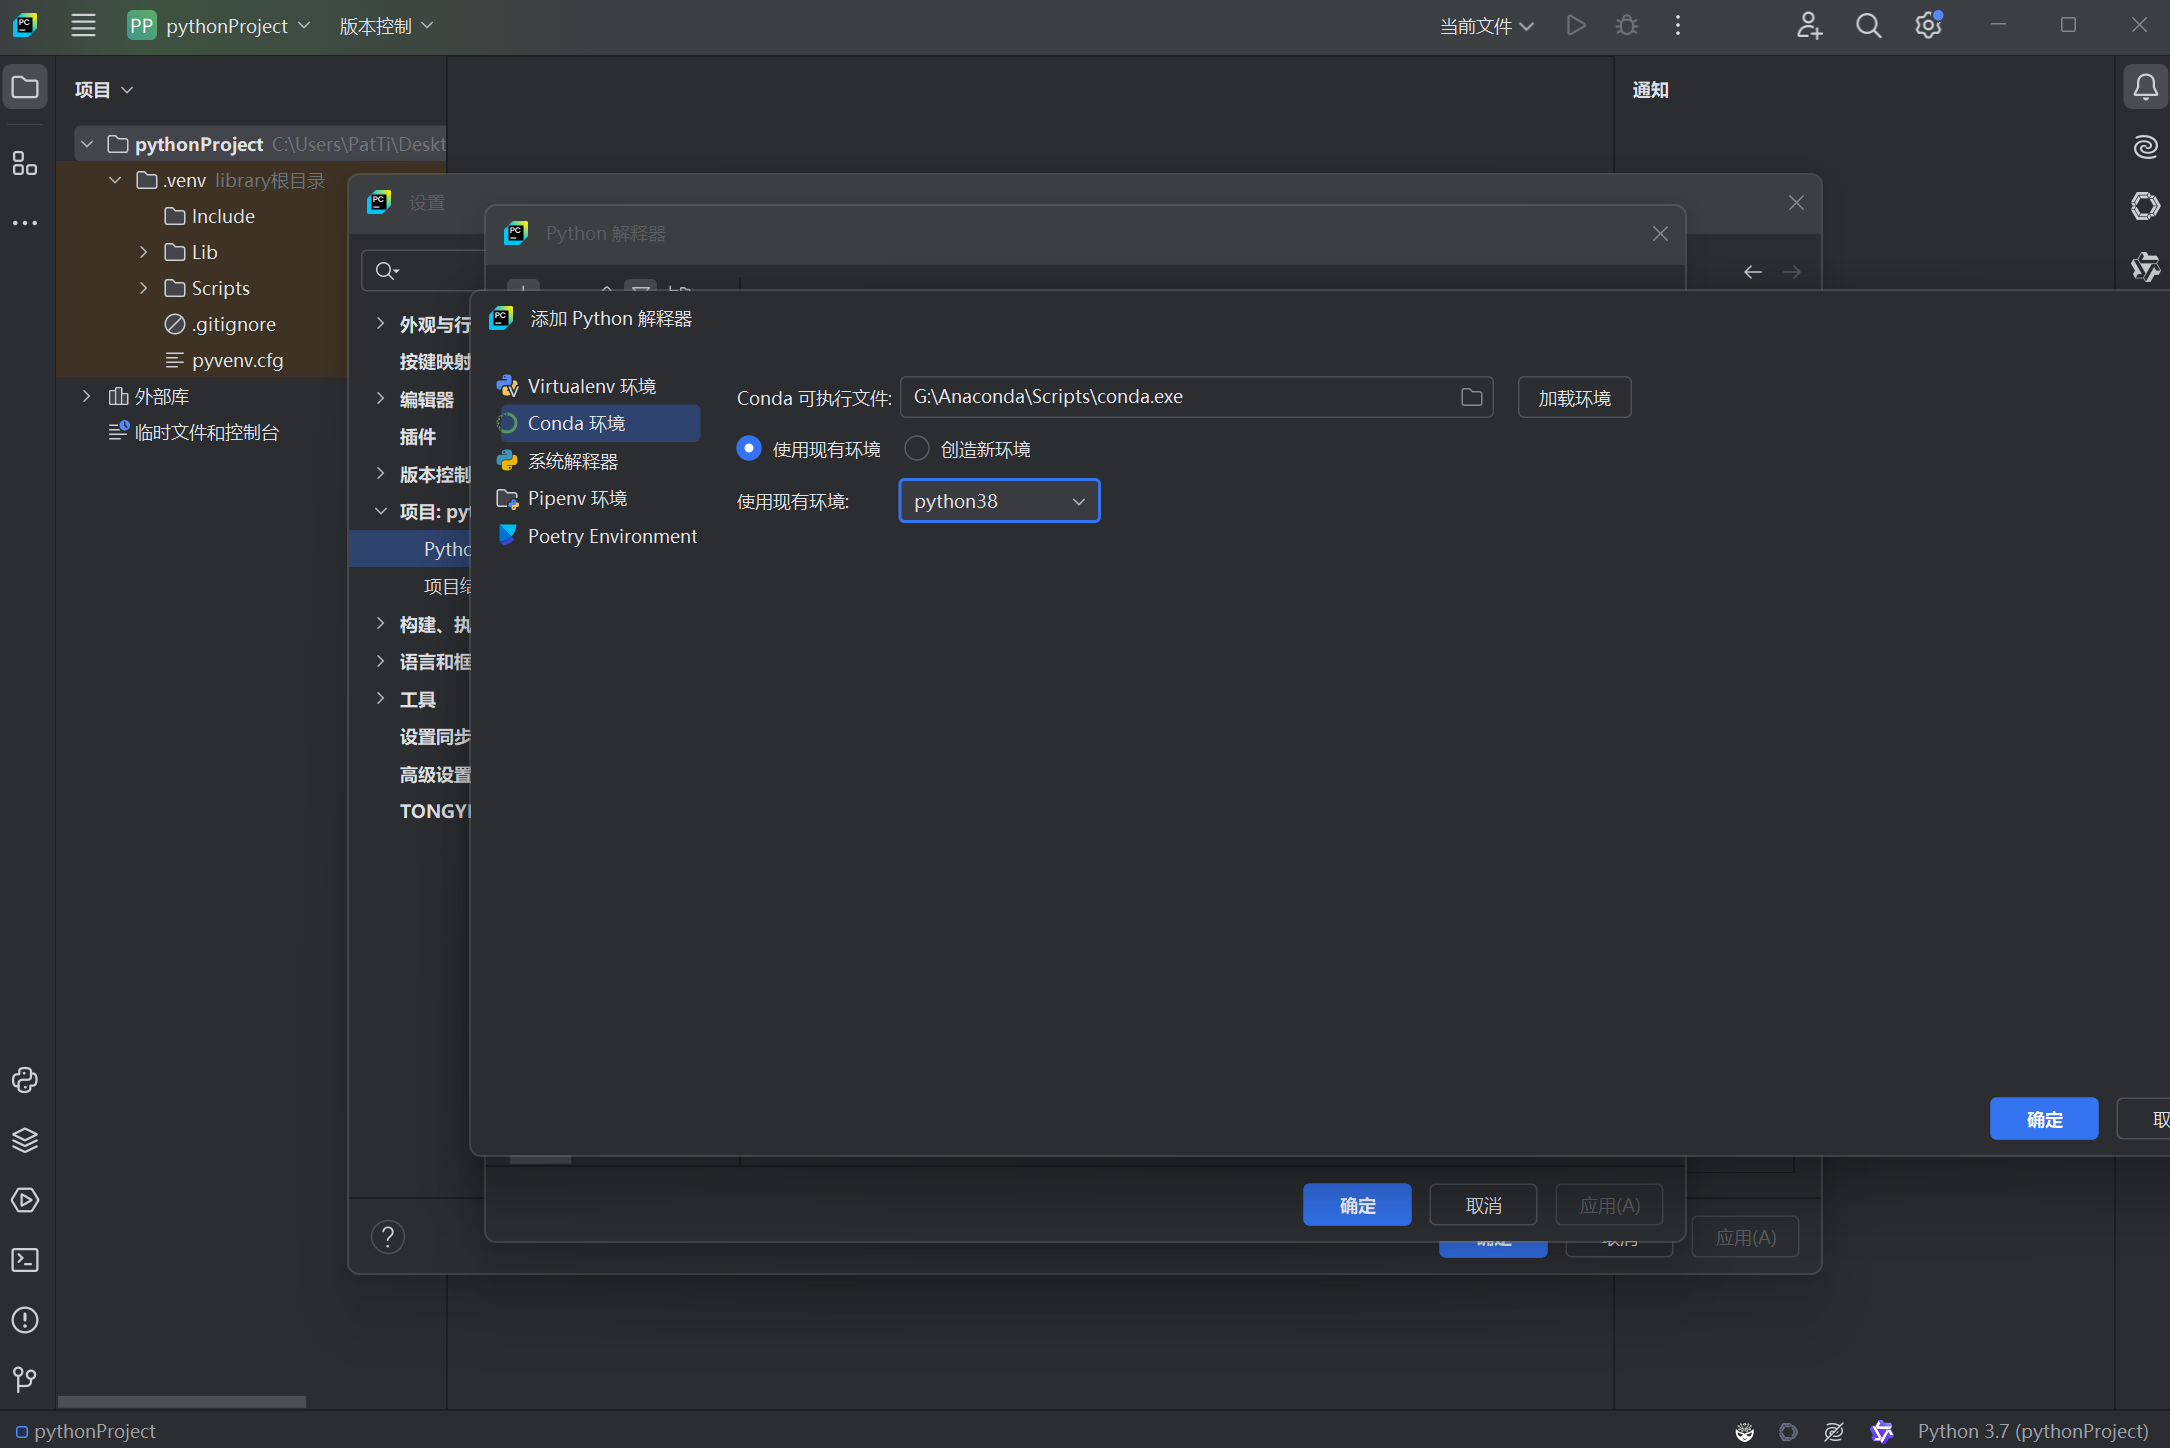Select the .gitignore file
Viewport: 2170px width, 1448px height.
(x=220, y=324)
